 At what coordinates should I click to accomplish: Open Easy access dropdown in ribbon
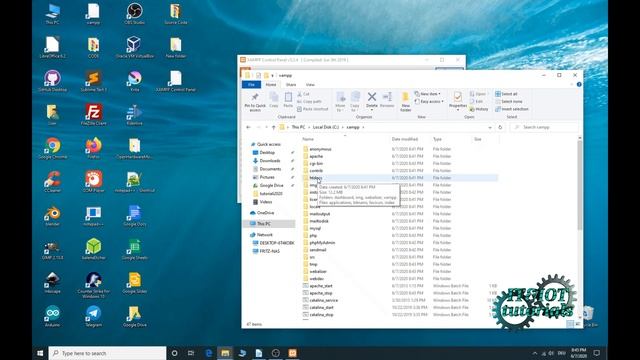coord(429,101)
